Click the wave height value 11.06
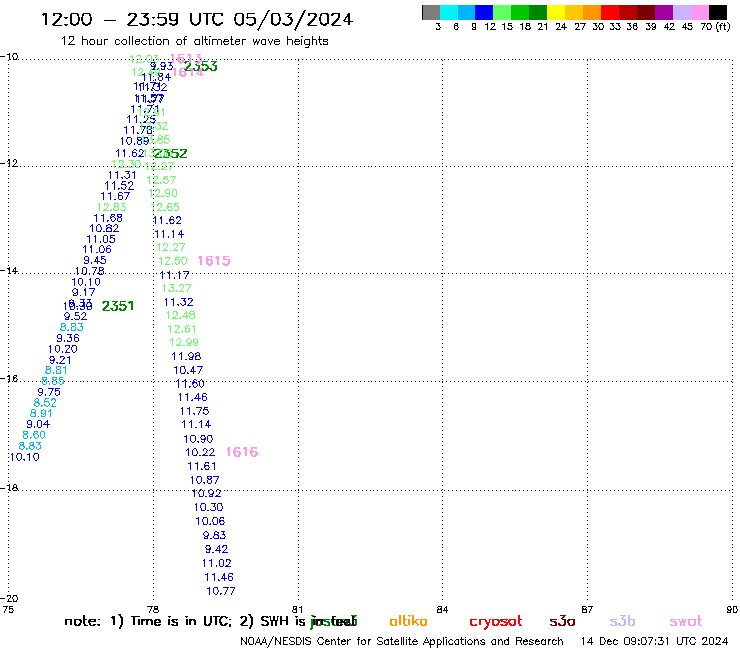Viewport: 740px width, 650px height. click(x=97, y=249)
